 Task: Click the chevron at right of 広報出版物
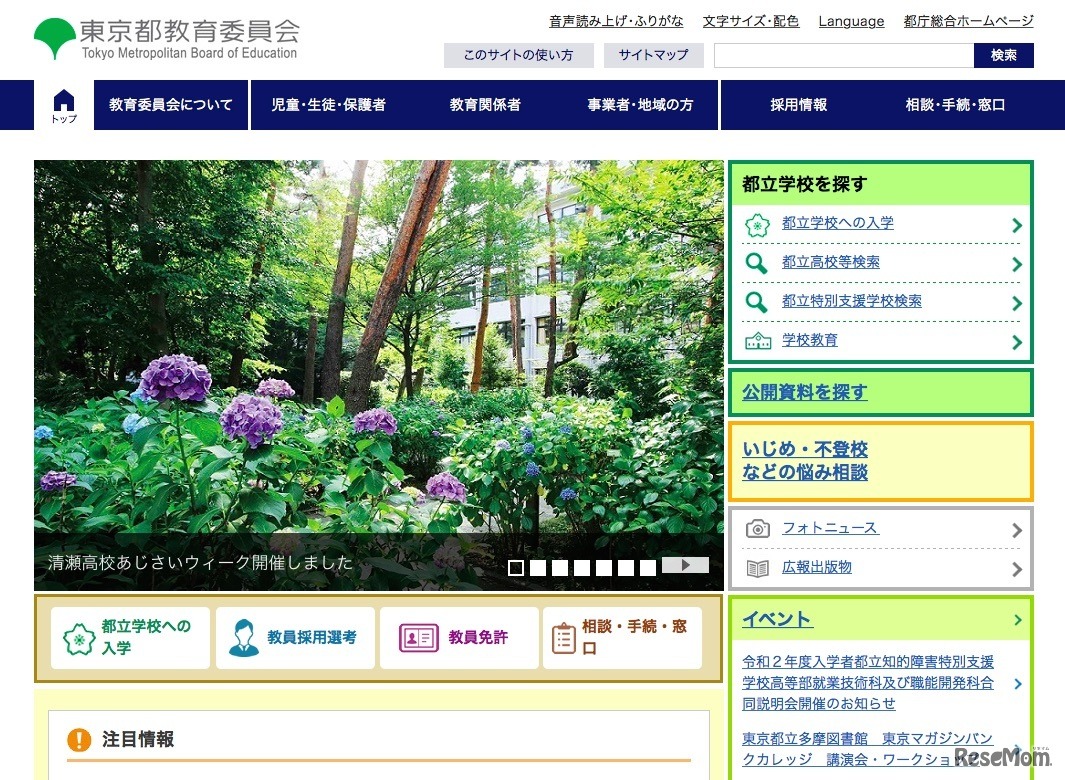click(1017, 569)
